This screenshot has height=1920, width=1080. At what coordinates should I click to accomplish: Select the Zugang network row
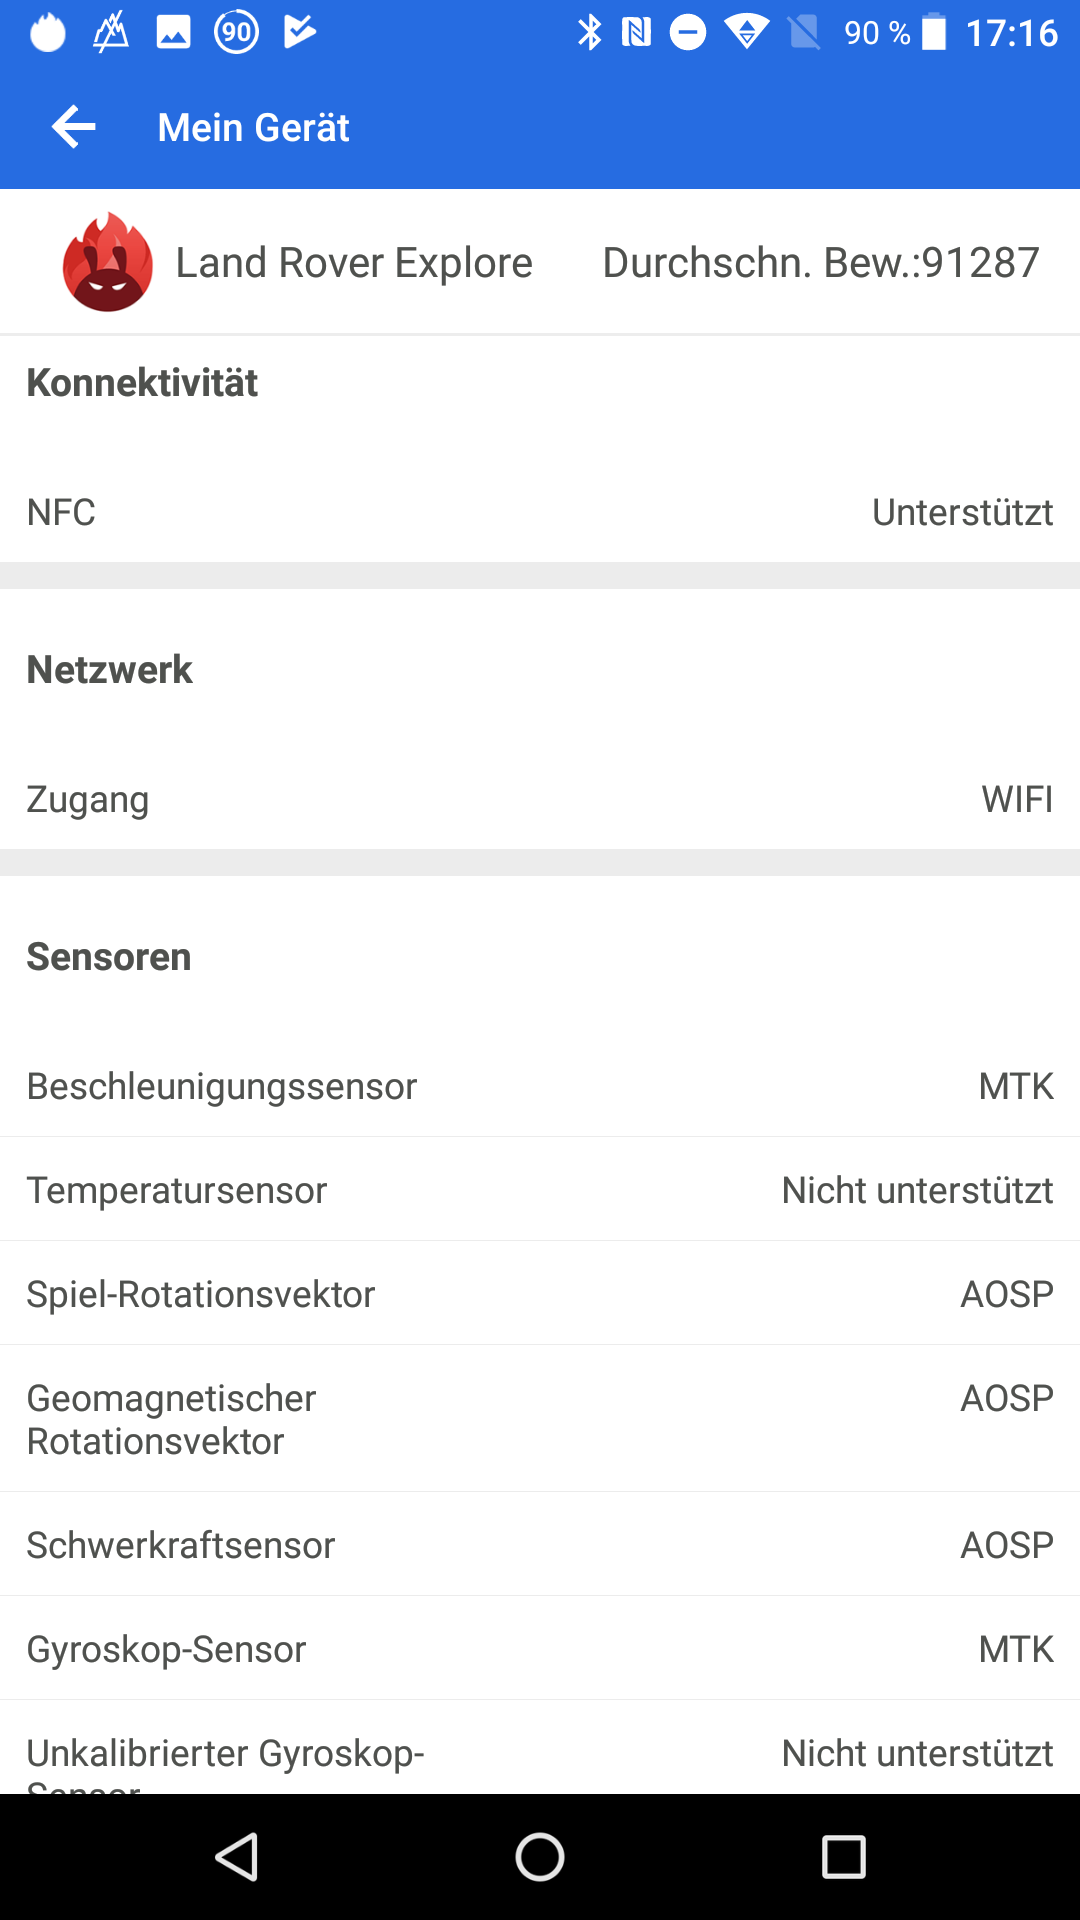[540, 799]
